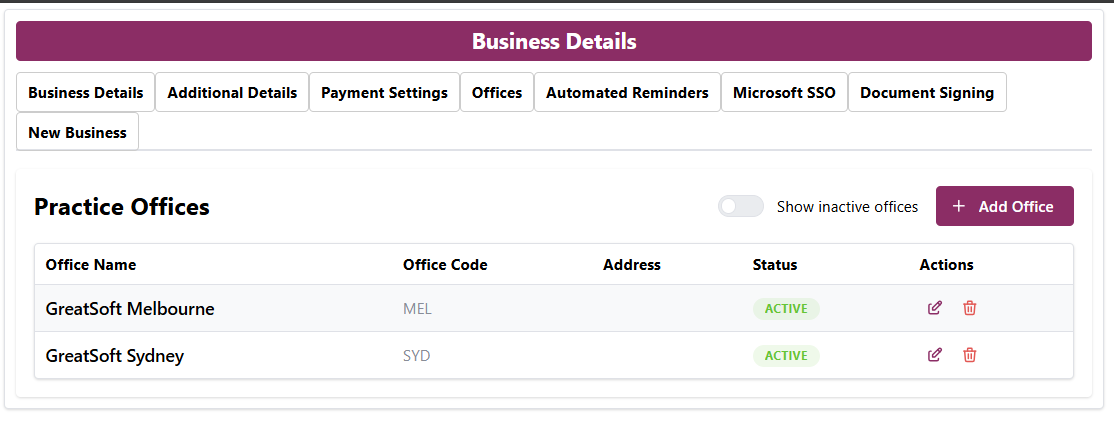The width and height of the screenshot is (1114, 425).
Task: Edit the GreatSoft Melbourne office
Action: pos(935,308)
